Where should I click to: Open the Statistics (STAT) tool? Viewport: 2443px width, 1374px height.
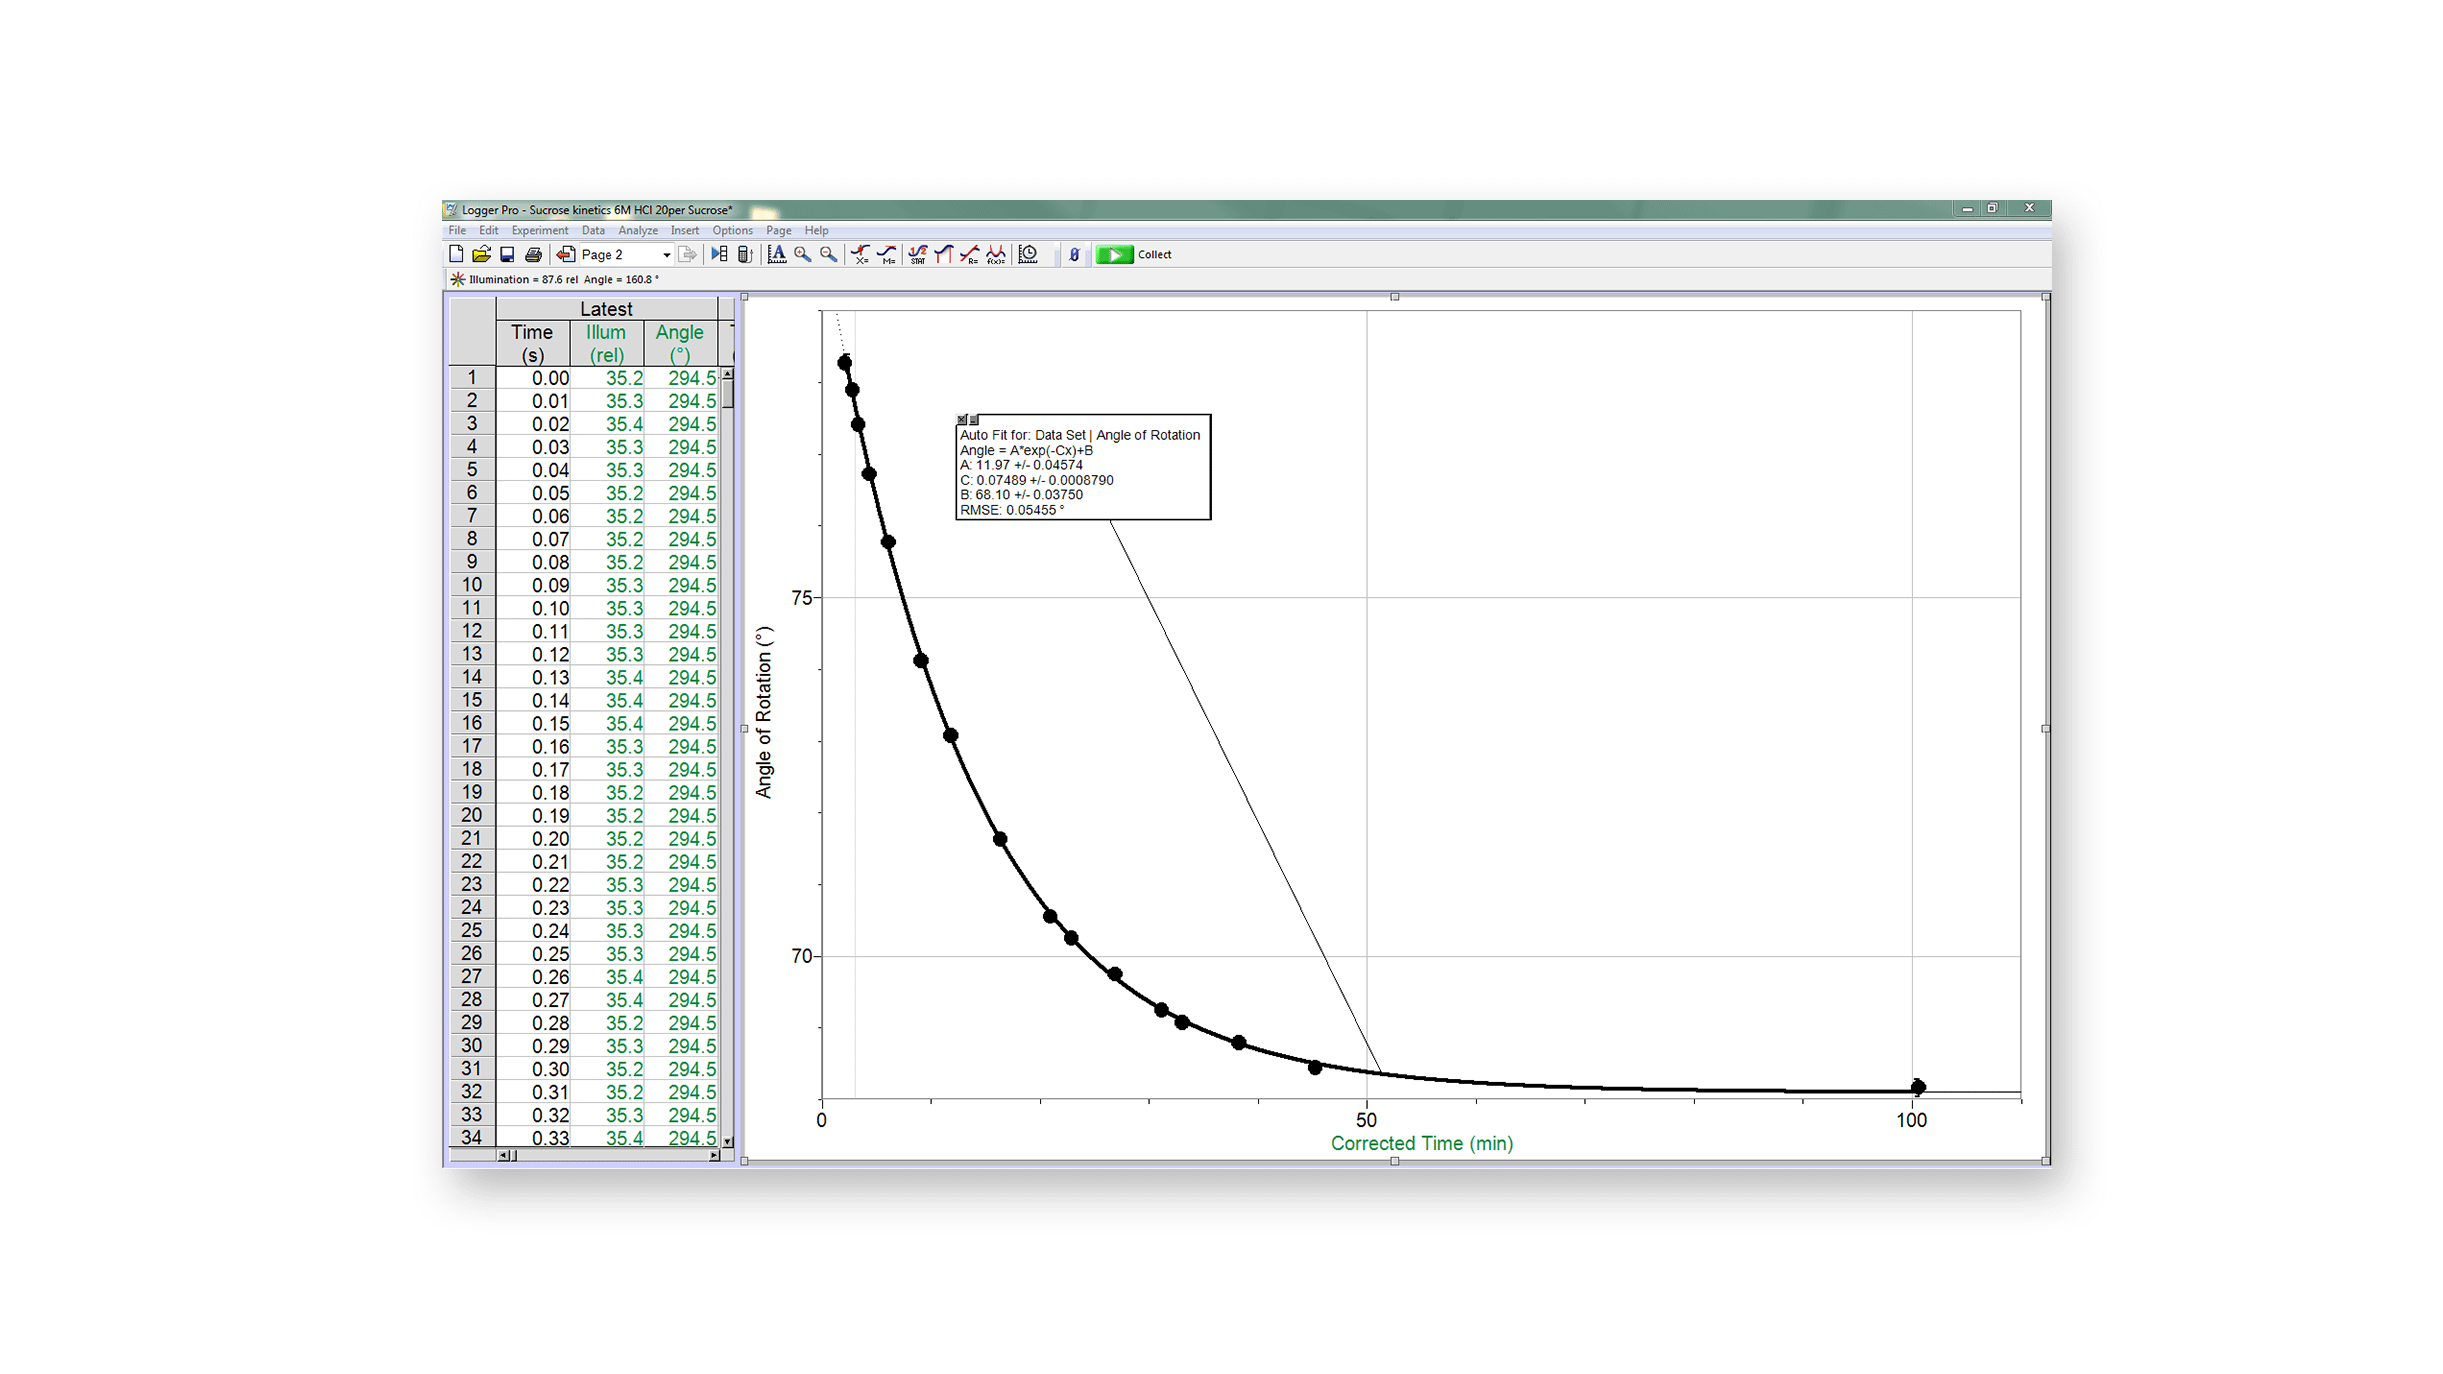917,254
